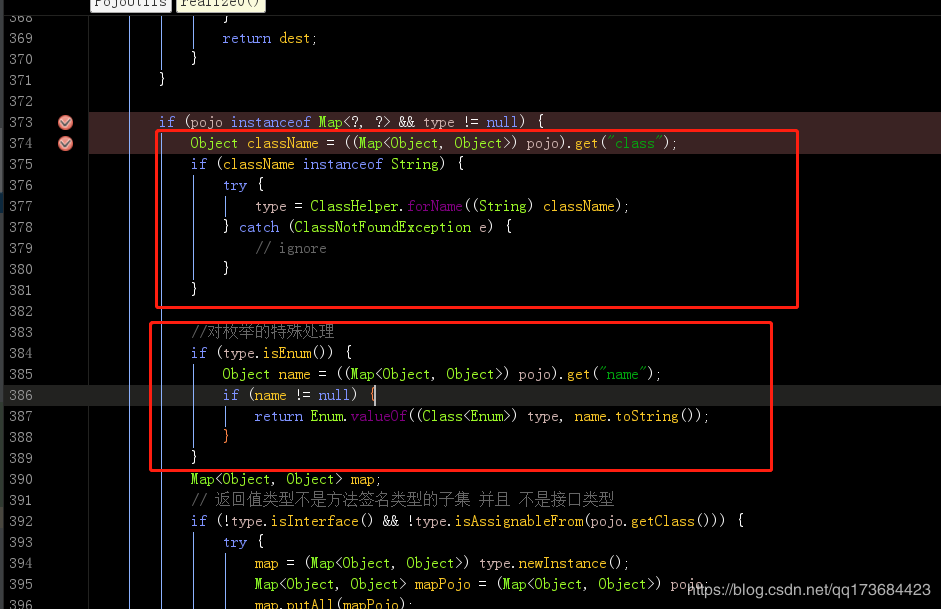Click the 'try' keyword on line 393
This screenshot has height=609, width=941.
tap(235, 542)
